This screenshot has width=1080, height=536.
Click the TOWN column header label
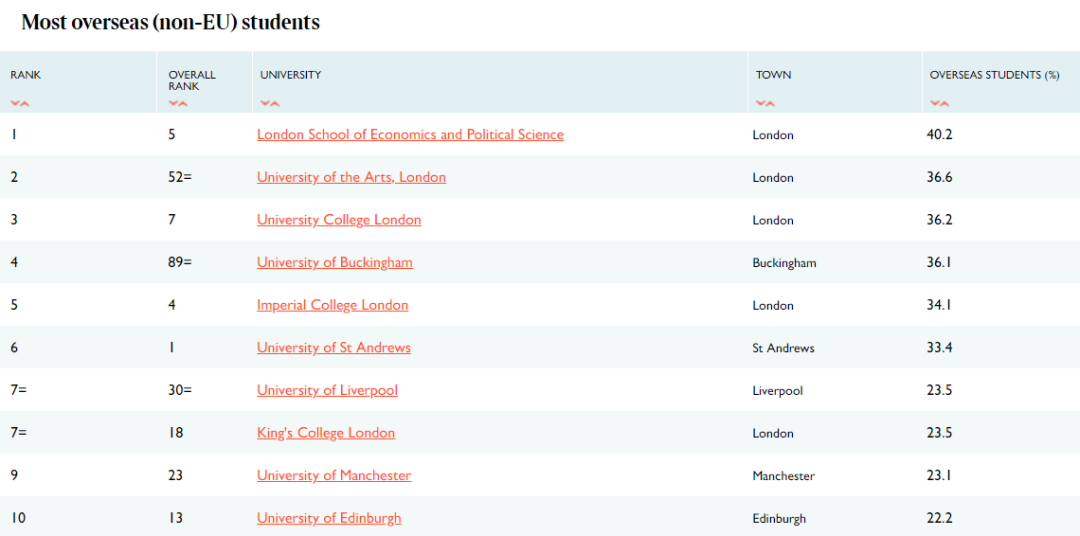pyautogui.click(x=773, y=75)
